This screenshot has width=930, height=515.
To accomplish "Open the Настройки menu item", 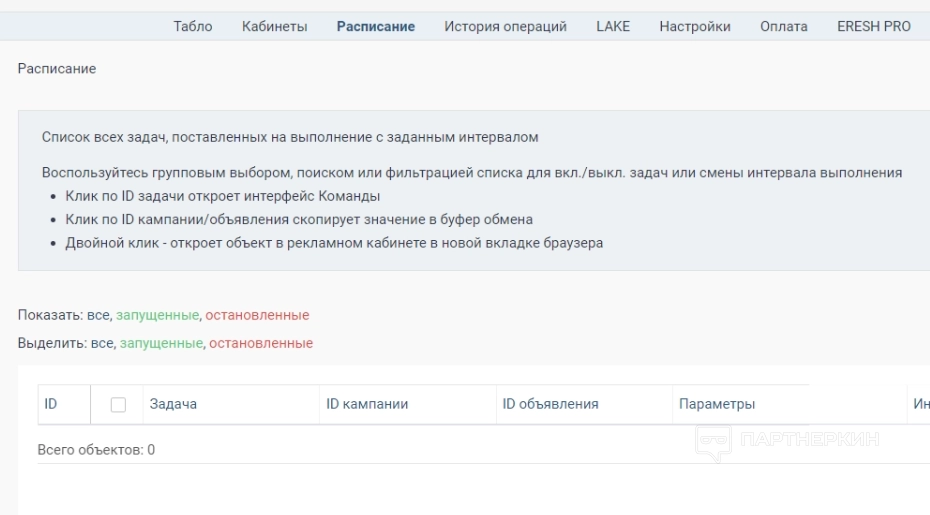I will 695,27.
